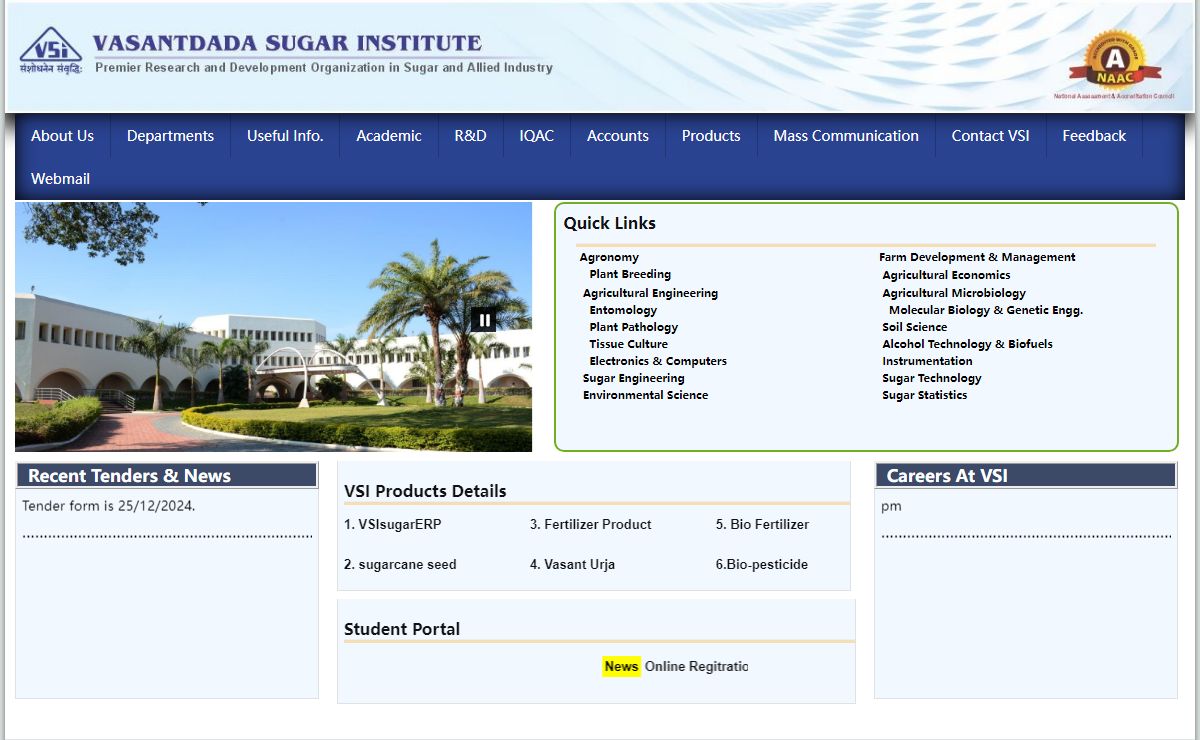Open the Vasant Urja product link
Viewport: 1200px width, 740px height.
coord(572,564)
